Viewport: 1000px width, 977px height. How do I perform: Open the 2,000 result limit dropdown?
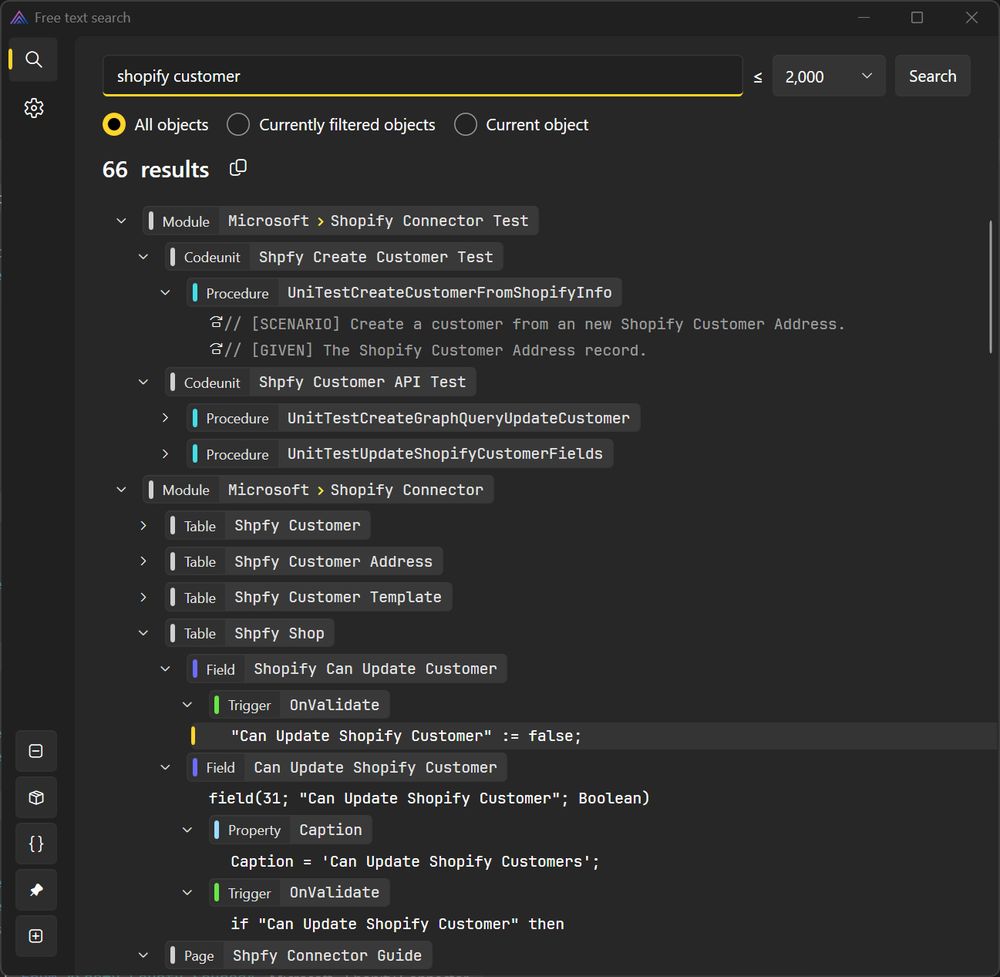(x=828, y=76)
